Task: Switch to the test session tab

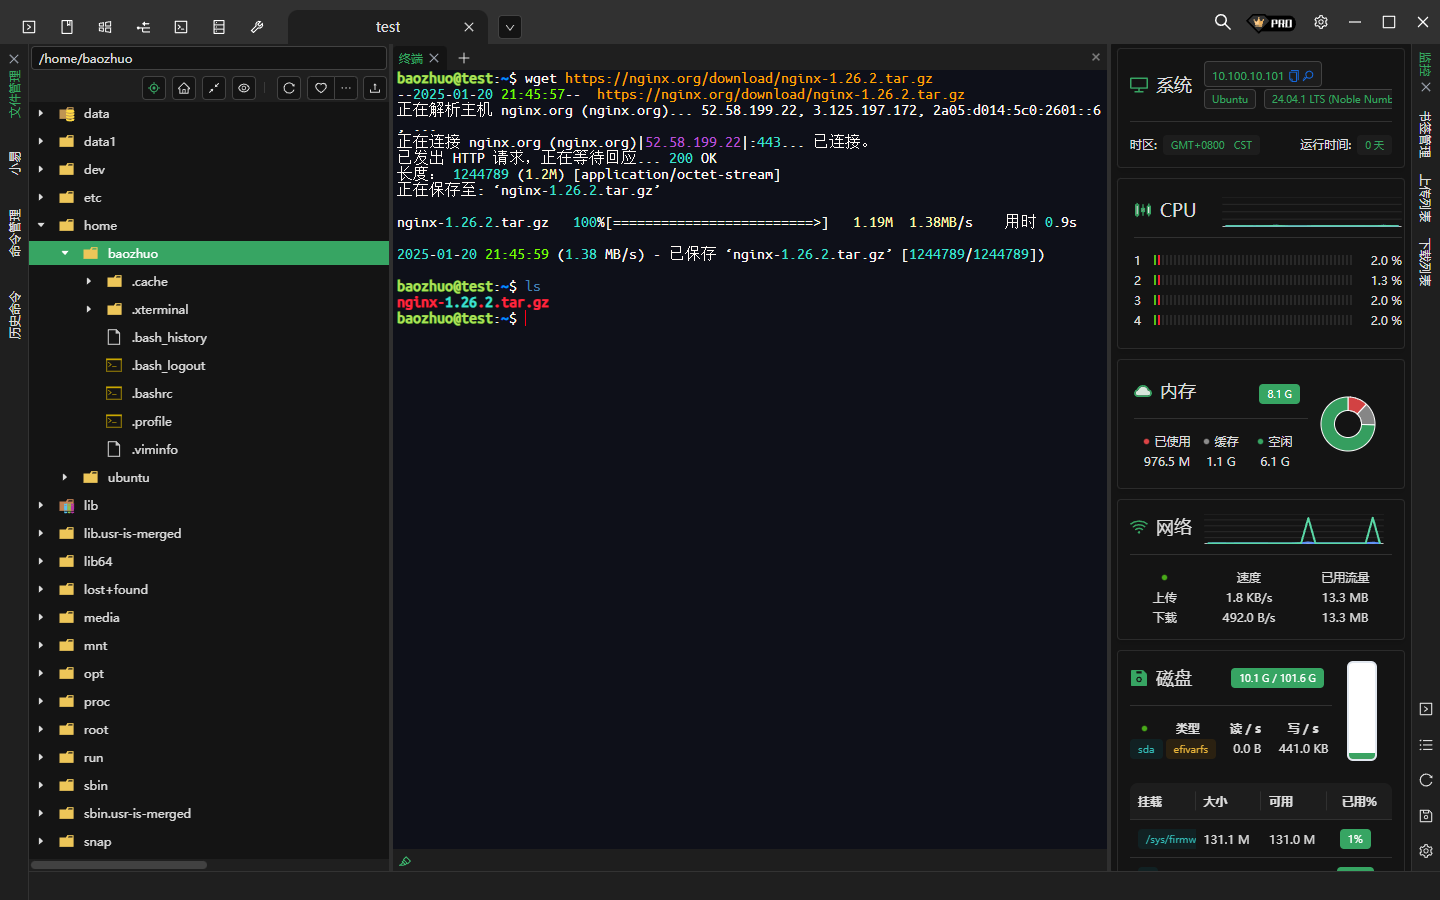Action: coord(388,27)
